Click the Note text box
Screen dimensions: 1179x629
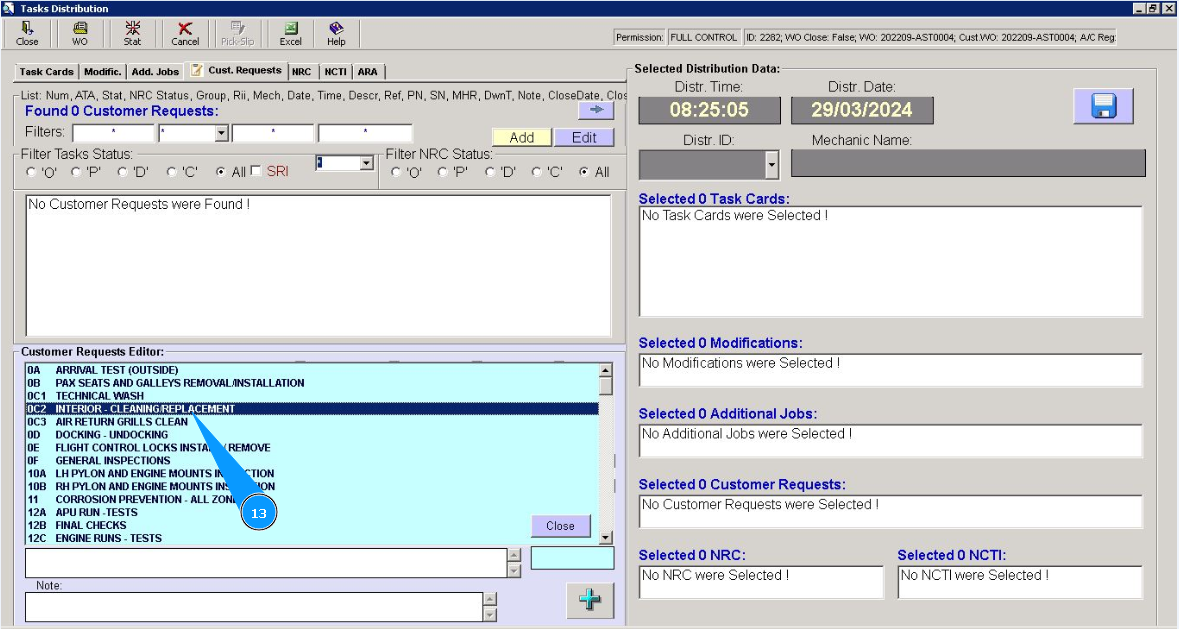coord(253,607)
